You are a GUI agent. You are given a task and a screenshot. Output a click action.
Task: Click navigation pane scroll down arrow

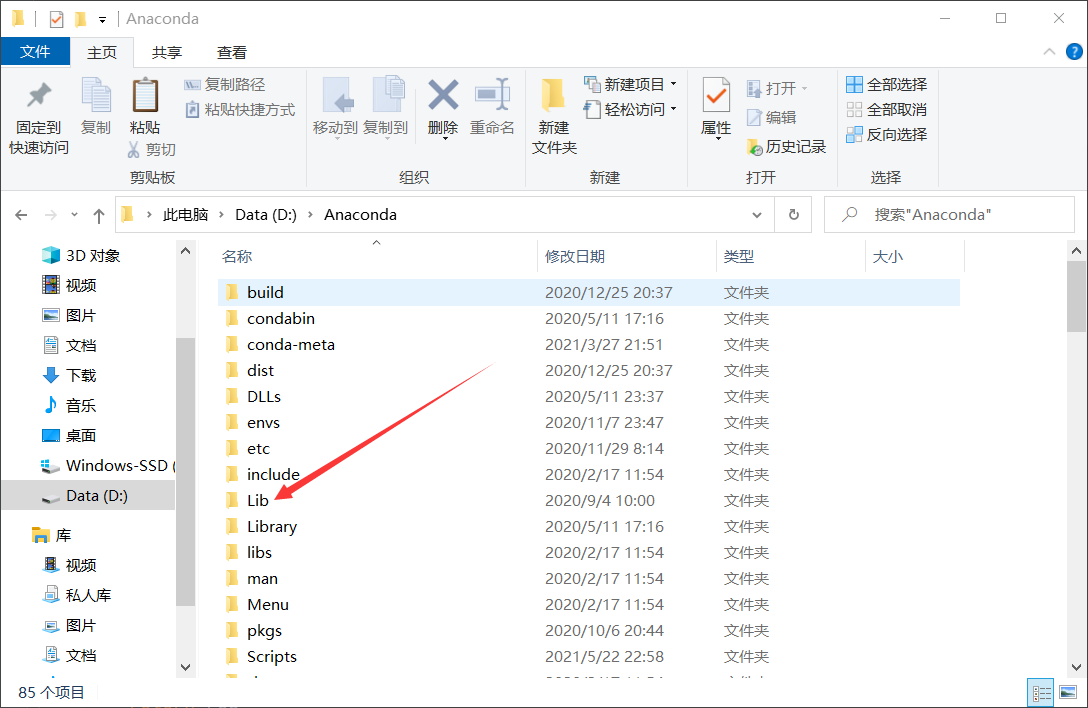tap(185, 667)
